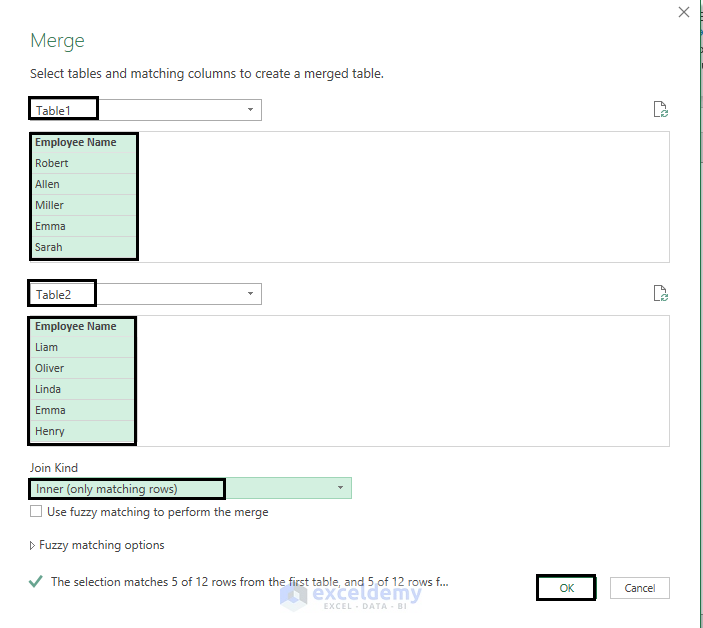Select Employee Name column header in first table
Screen dimensions: 703x628
(76, 143)
